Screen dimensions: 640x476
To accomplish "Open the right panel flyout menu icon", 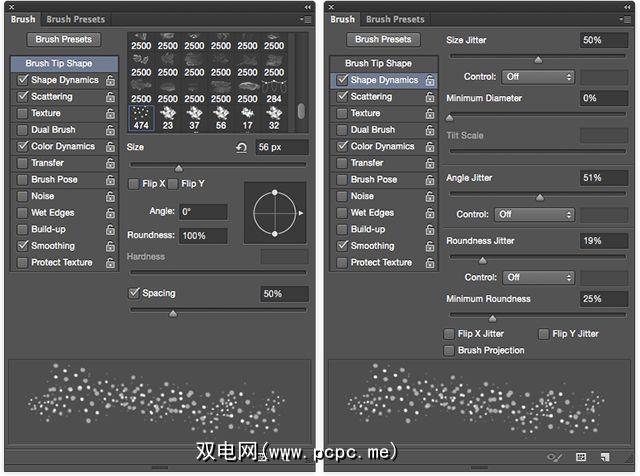I will coord(625,19).
